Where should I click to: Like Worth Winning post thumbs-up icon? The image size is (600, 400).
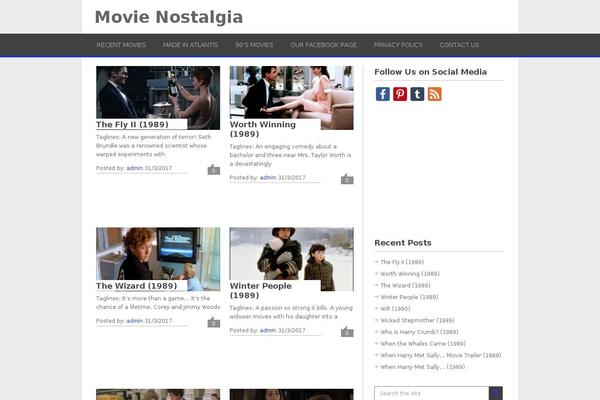(347, 179)
